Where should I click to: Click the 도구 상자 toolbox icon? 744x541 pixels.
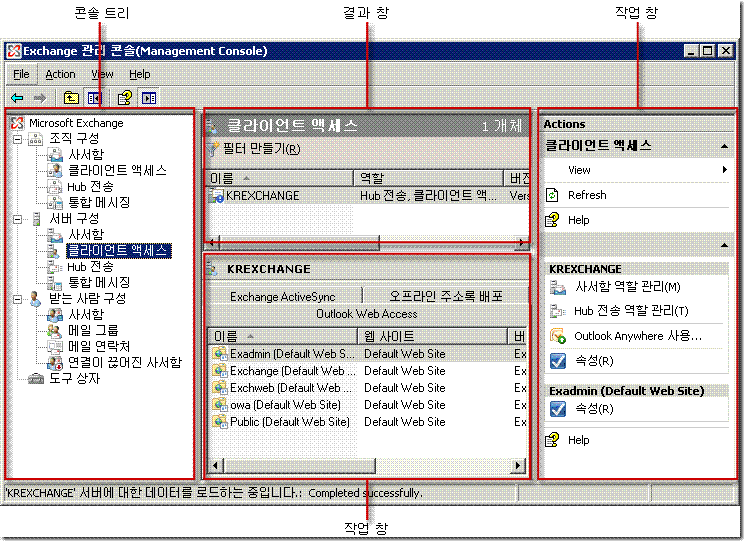36,379
